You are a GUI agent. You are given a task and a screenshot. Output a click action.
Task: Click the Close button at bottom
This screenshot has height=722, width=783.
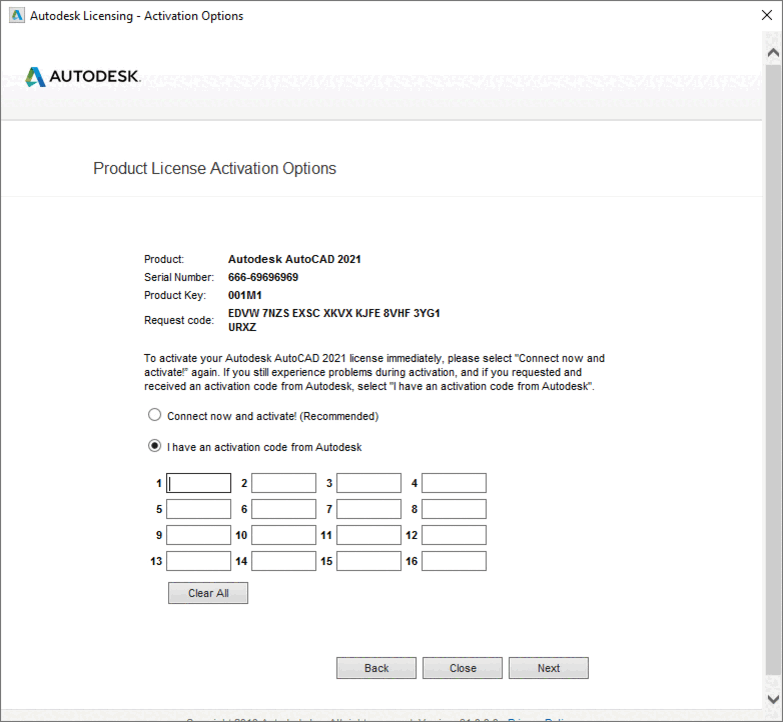462,668
